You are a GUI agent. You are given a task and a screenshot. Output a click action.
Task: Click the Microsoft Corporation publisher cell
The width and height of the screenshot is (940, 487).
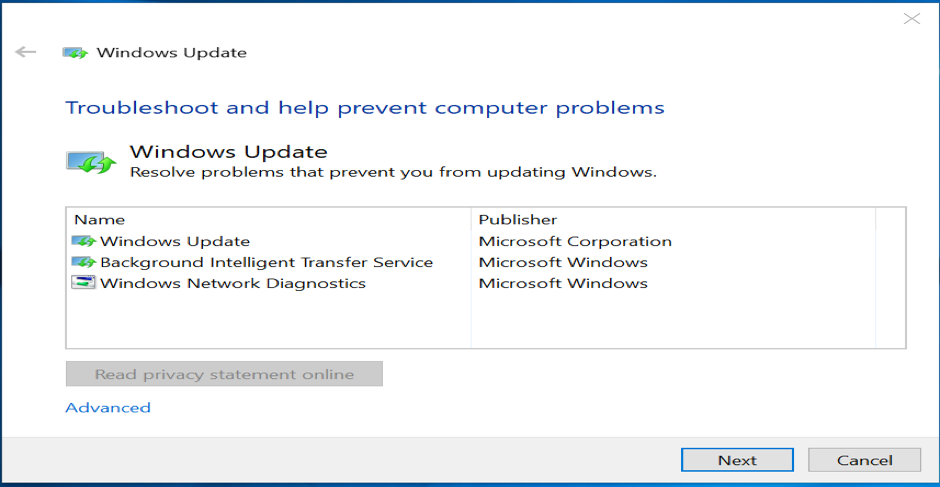pos(575,241)
